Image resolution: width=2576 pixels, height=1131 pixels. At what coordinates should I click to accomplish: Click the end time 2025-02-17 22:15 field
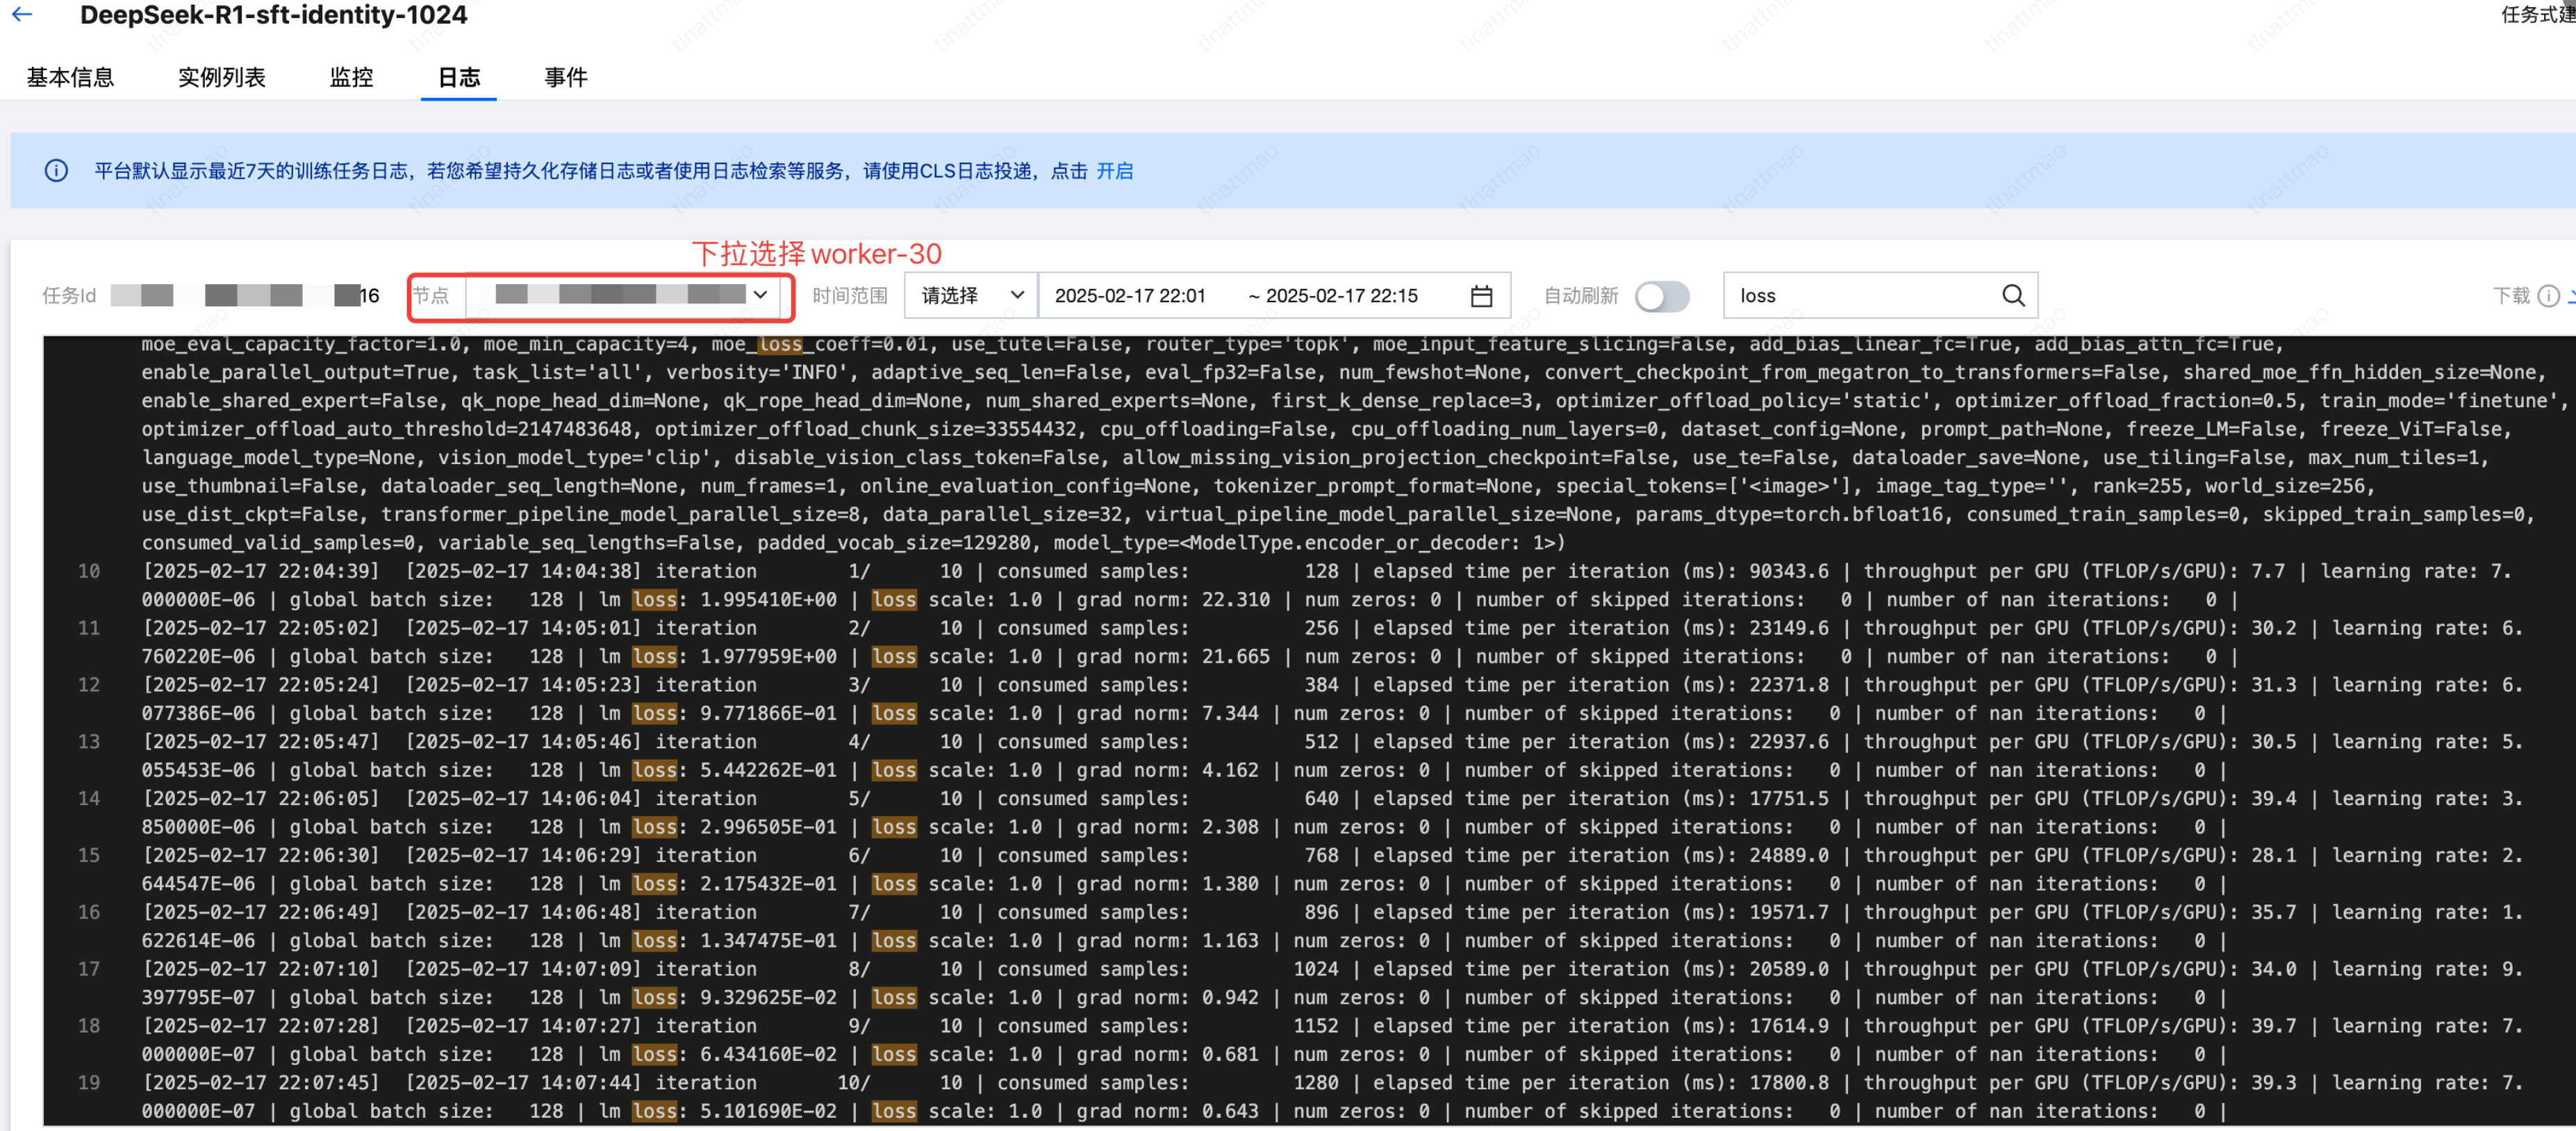pos(1342,296)
